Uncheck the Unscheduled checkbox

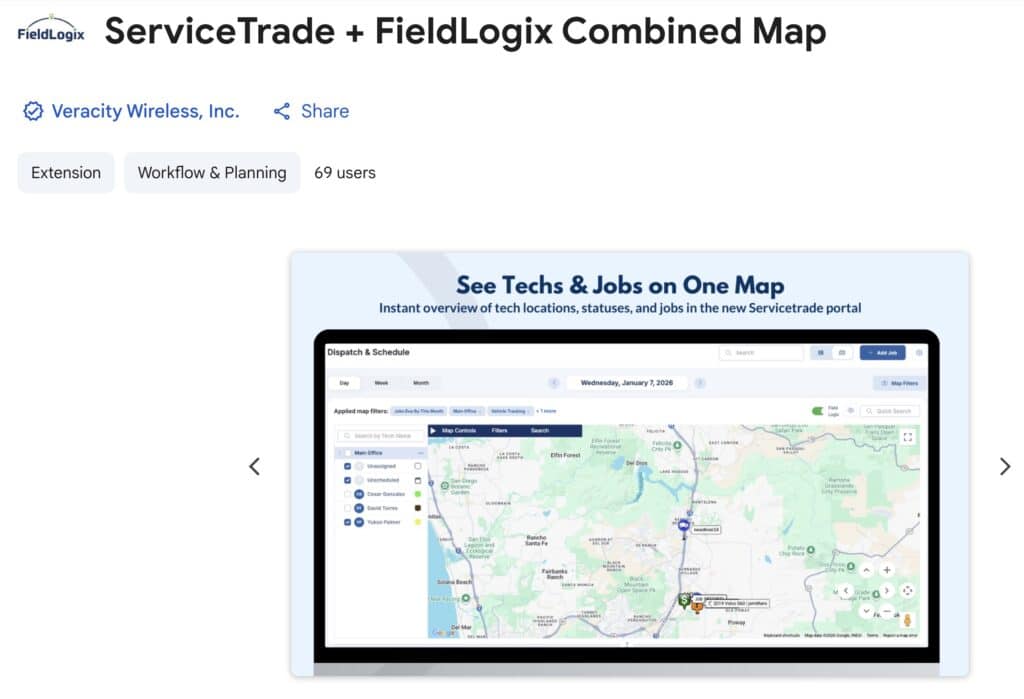347,480
